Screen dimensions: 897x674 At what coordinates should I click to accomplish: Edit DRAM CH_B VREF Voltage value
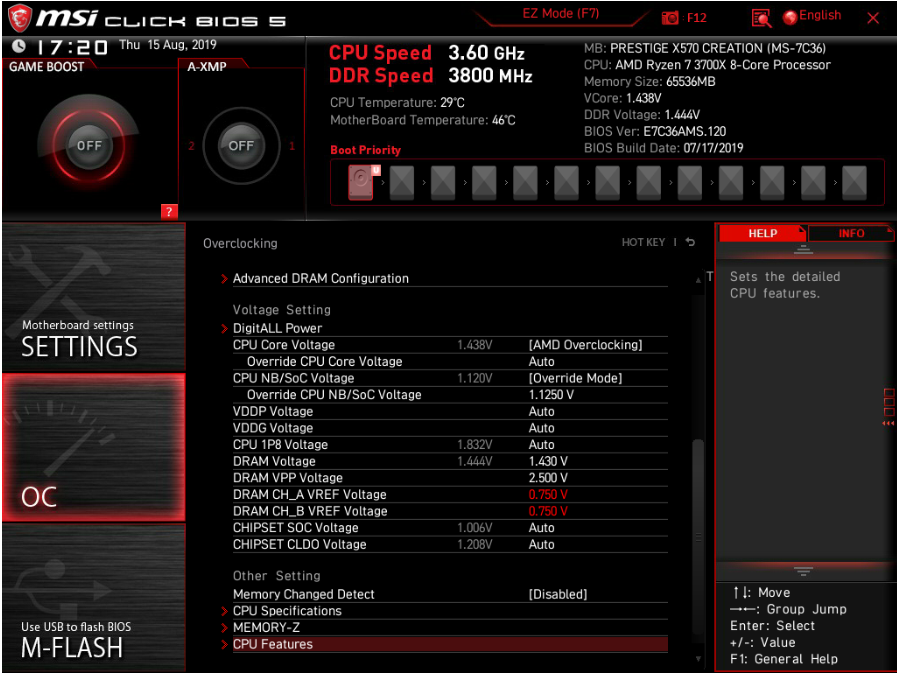point(548,511)
